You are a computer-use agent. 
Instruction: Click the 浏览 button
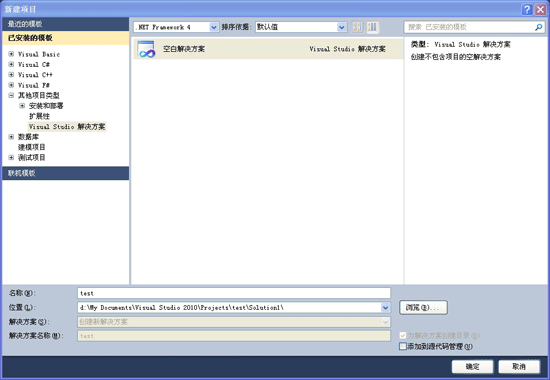click(423, 307)
